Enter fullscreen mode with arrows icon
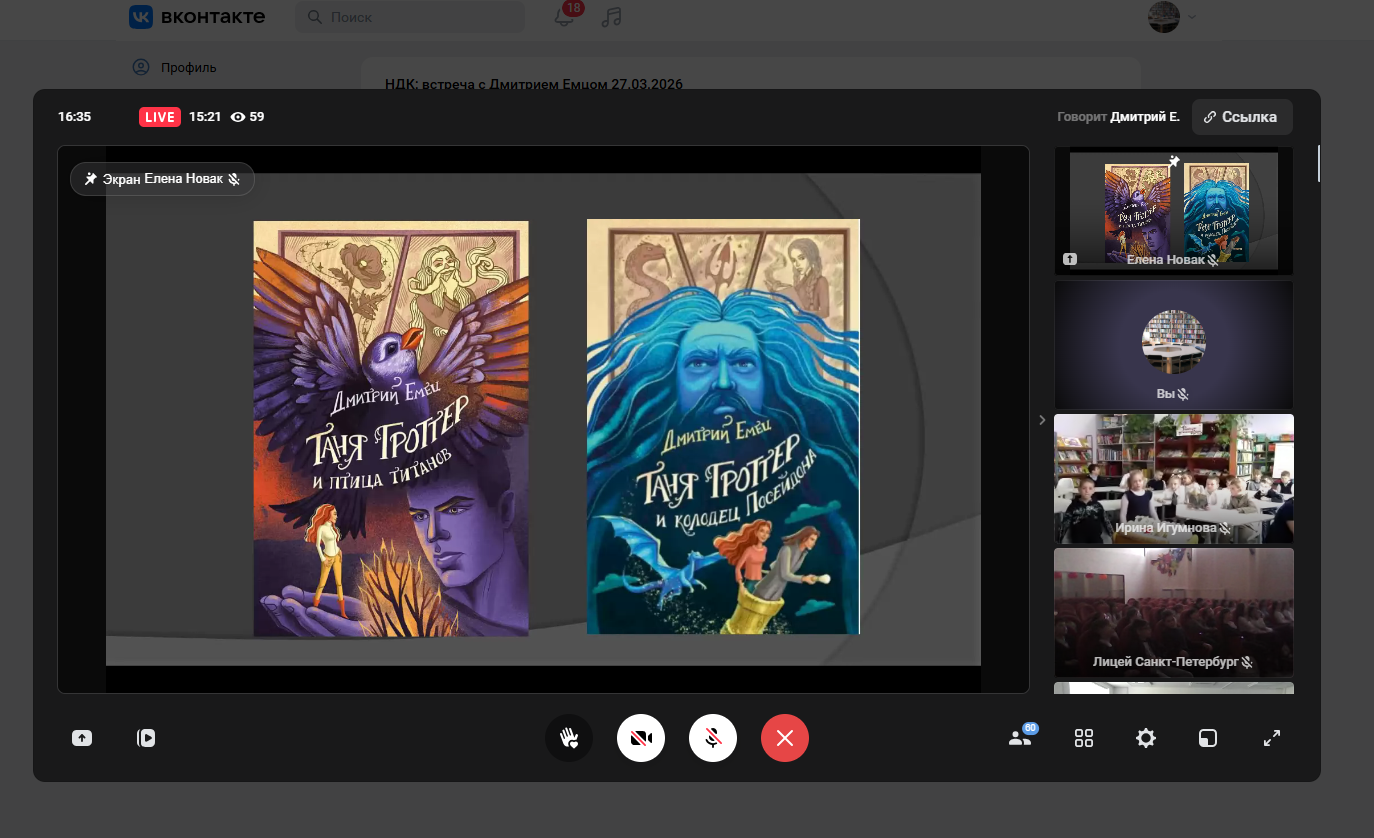The width and height of the screenshot is (1374, 838). click(1272, 739)
